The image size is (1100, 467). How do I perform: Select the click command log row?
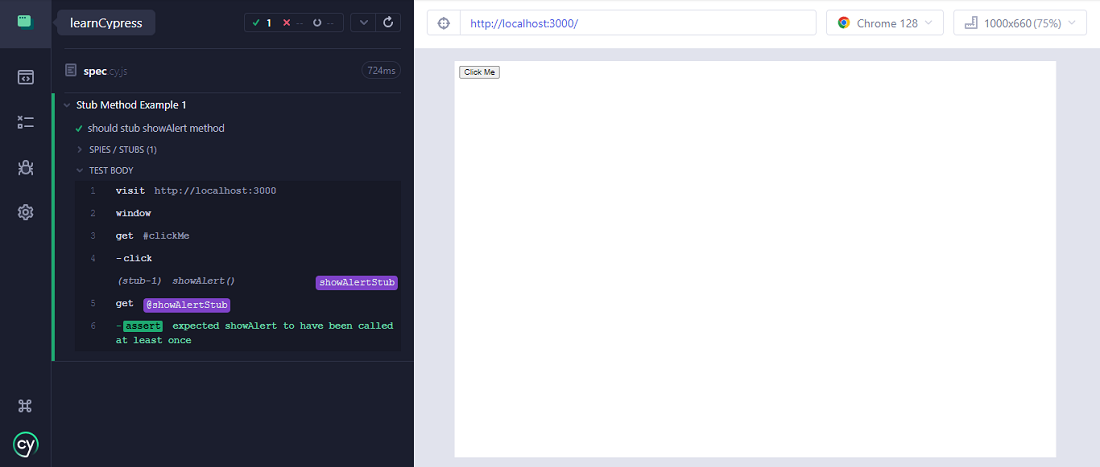click(x=239, y=258)
